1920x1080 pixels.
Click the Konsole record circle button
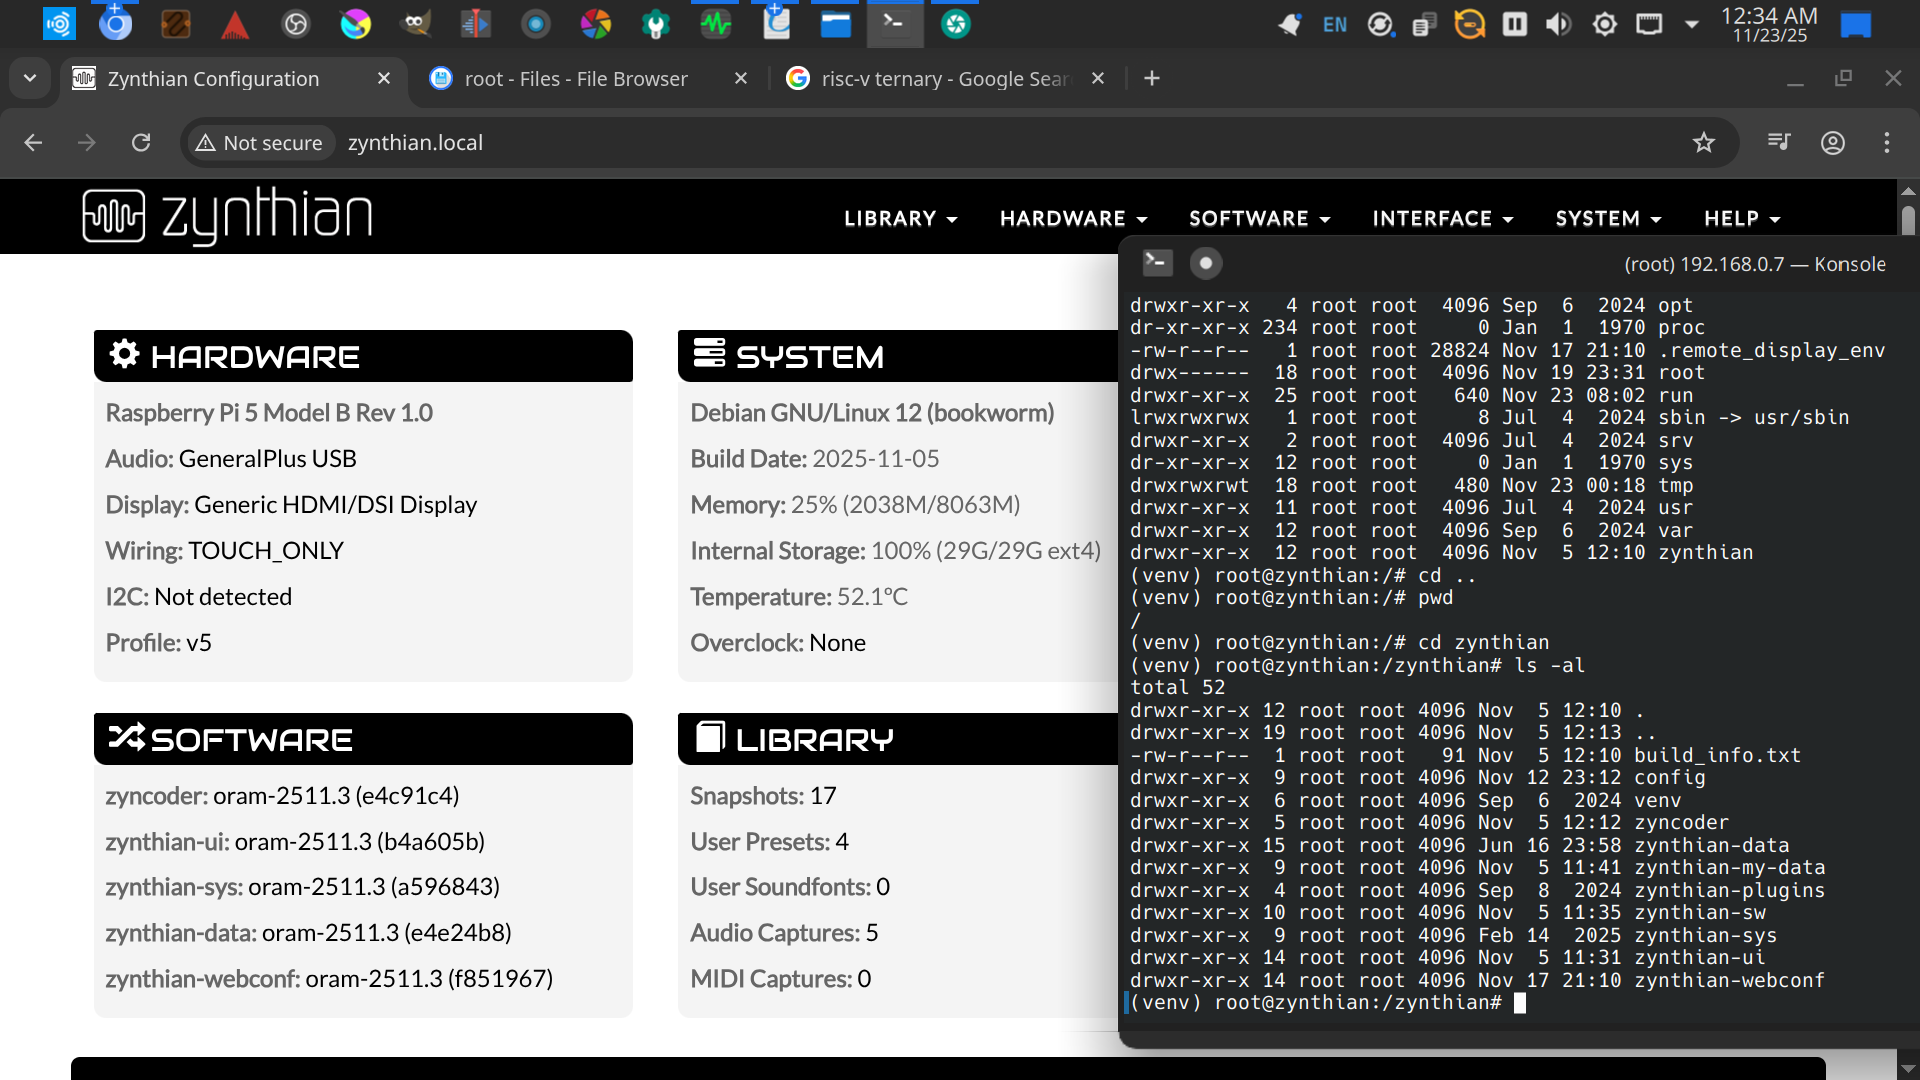pos(1206,263)
